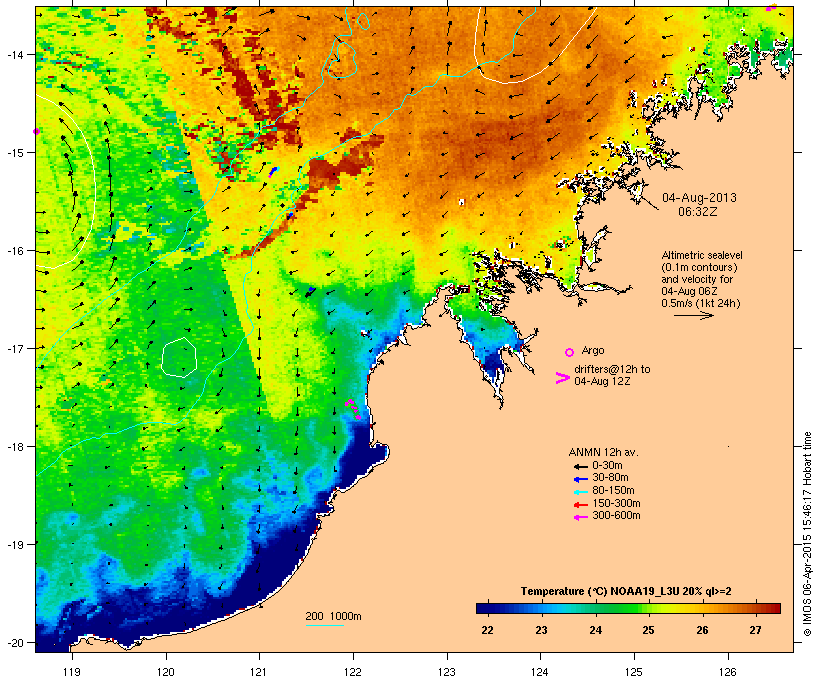Screen dimensions: 820x680
Task: Click the Temperature NOAA19_L3U colorbar title
Action: tap(626, 591)
